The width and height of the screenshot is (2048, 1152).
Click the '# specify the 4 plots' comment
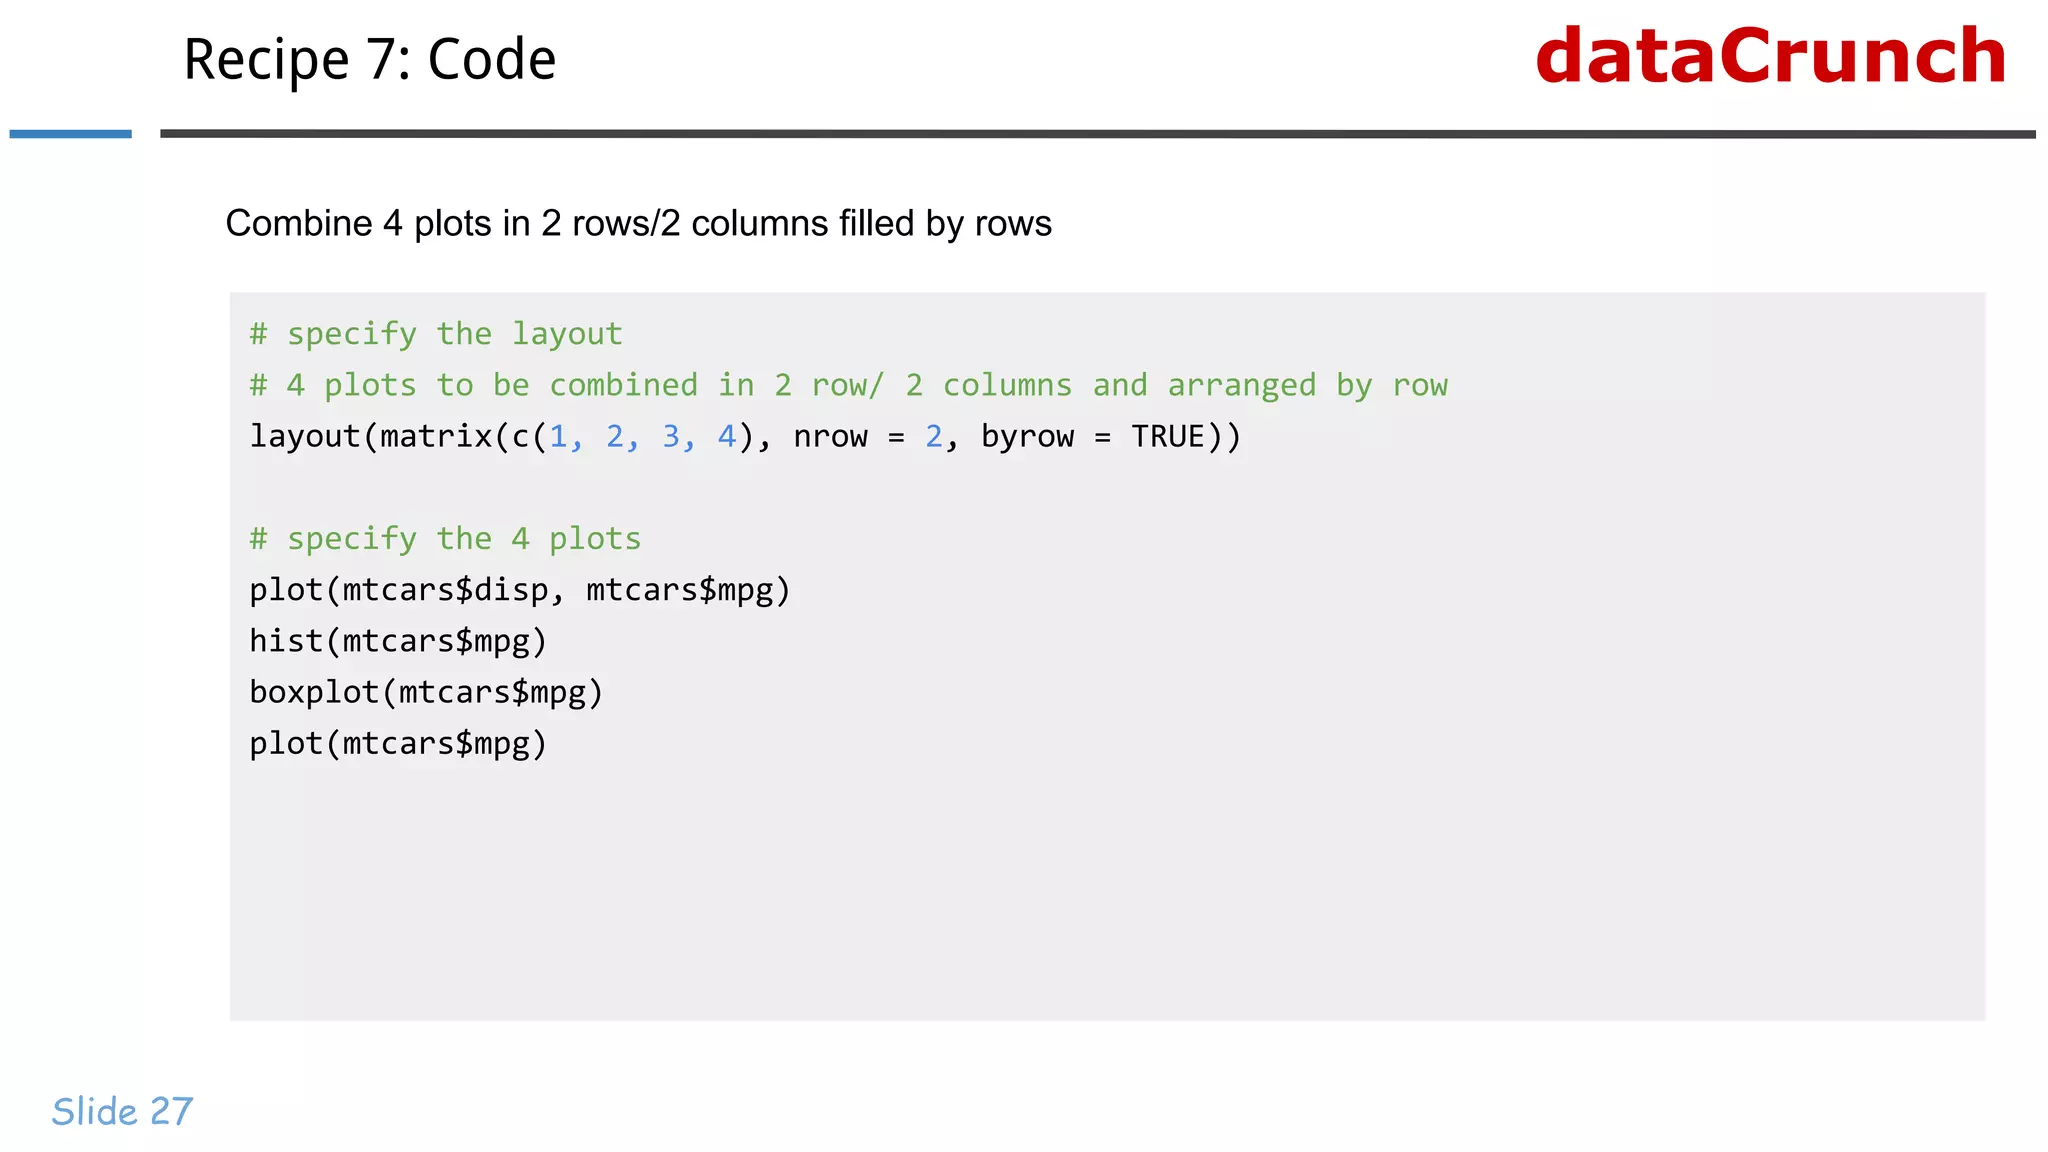(445, 539)
